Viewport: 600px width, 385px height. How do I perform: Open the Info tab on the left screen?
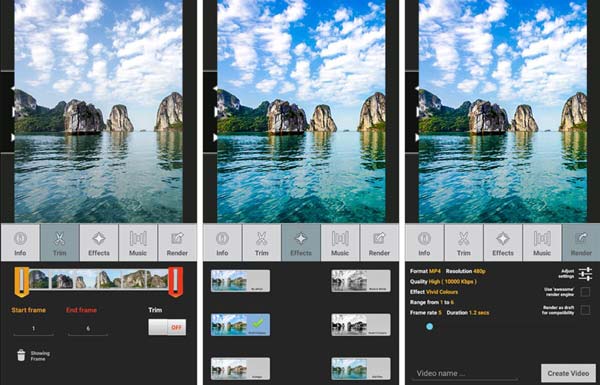coord(20,243)
